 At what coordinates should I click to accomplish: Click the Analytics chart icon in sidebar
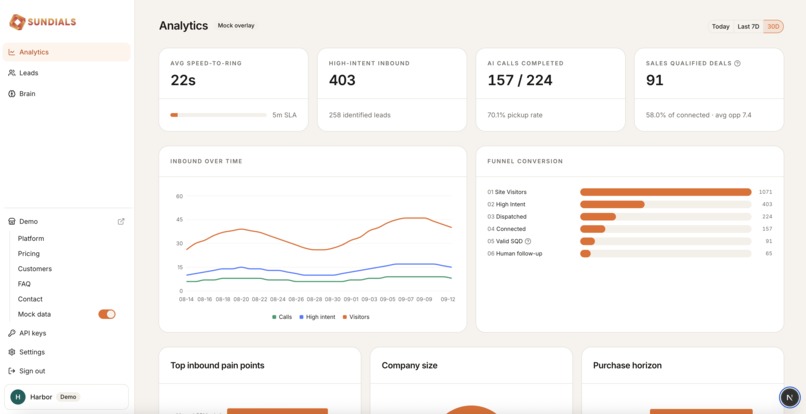point(12,52)
